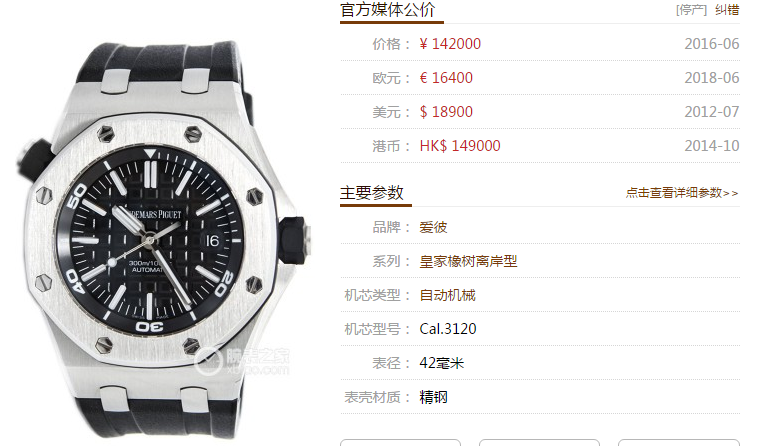Open the 纠错 error correction link
Image resolution: width=765 pixels, height=446 pixels.
tap(727, 10)
